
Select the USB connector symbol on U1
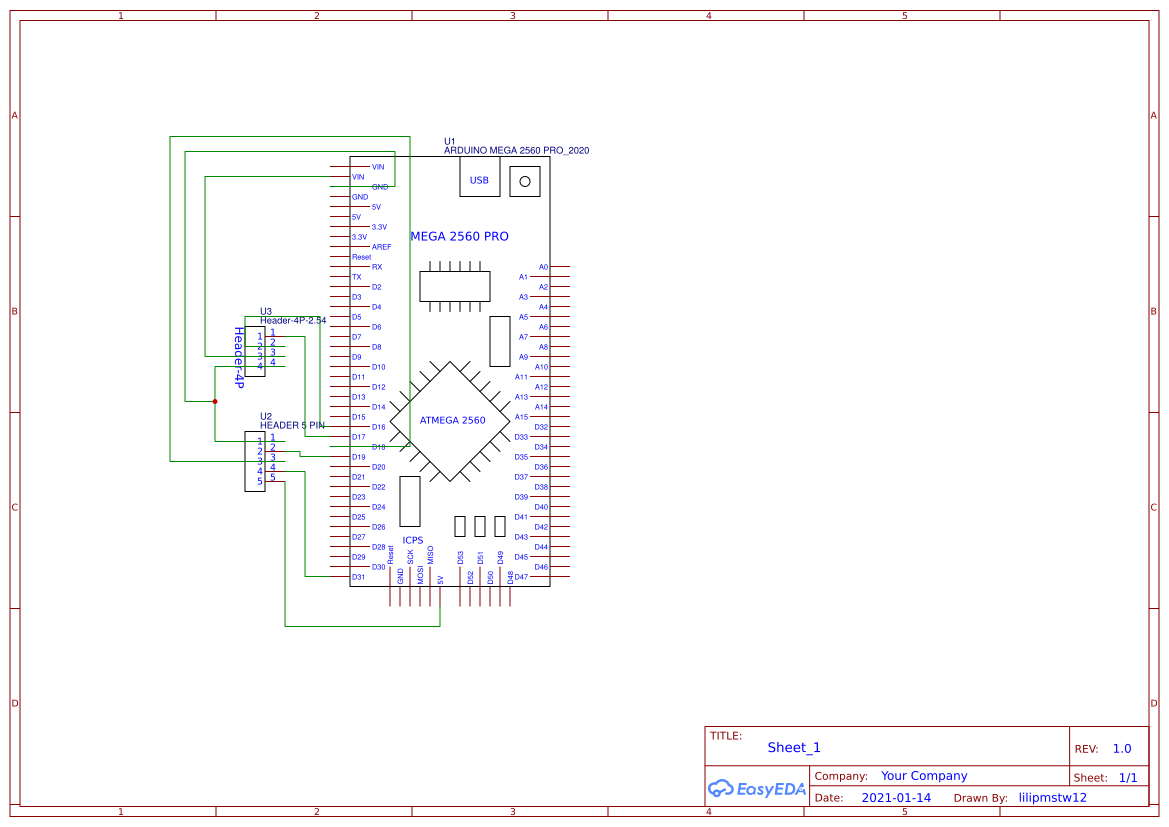(x=478, y=177)
